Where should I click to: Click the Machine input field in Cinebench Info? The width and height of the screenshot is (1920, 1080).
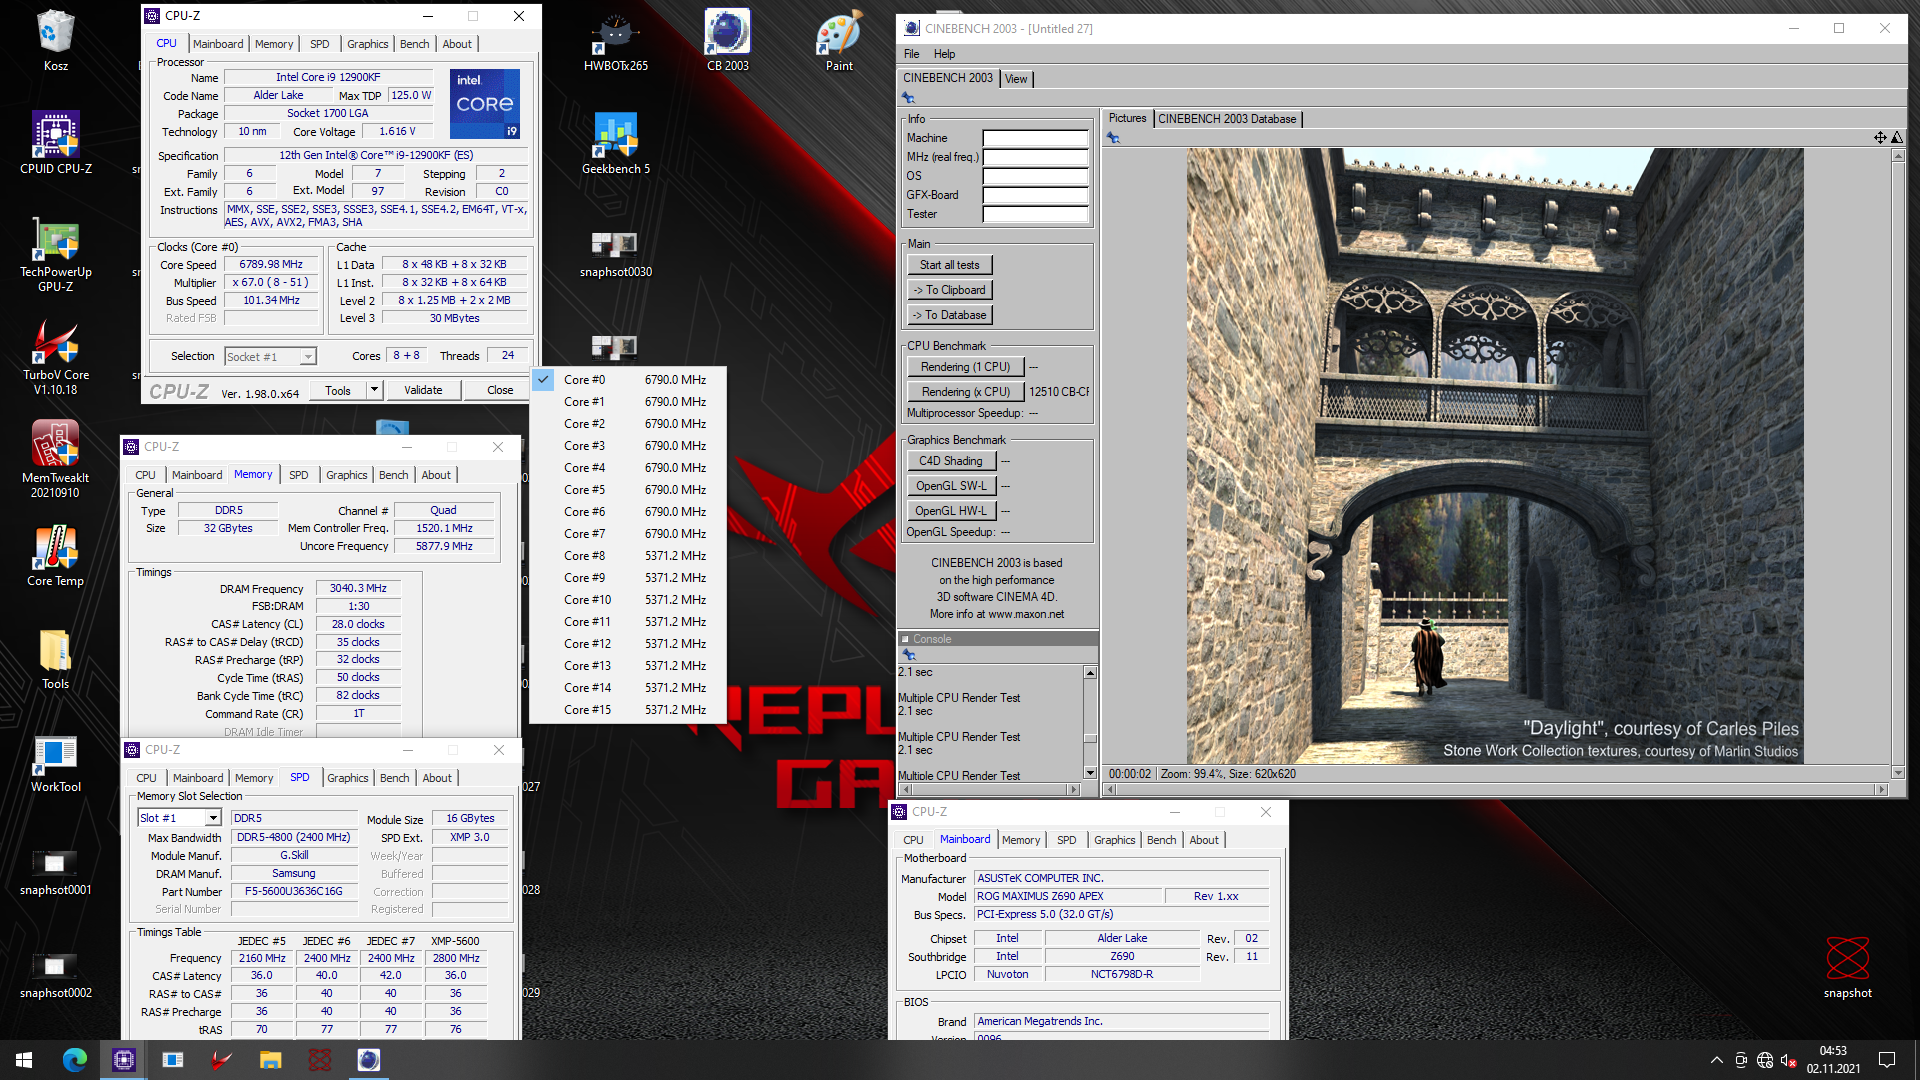pyautogui.click(x=1035, y=138)
